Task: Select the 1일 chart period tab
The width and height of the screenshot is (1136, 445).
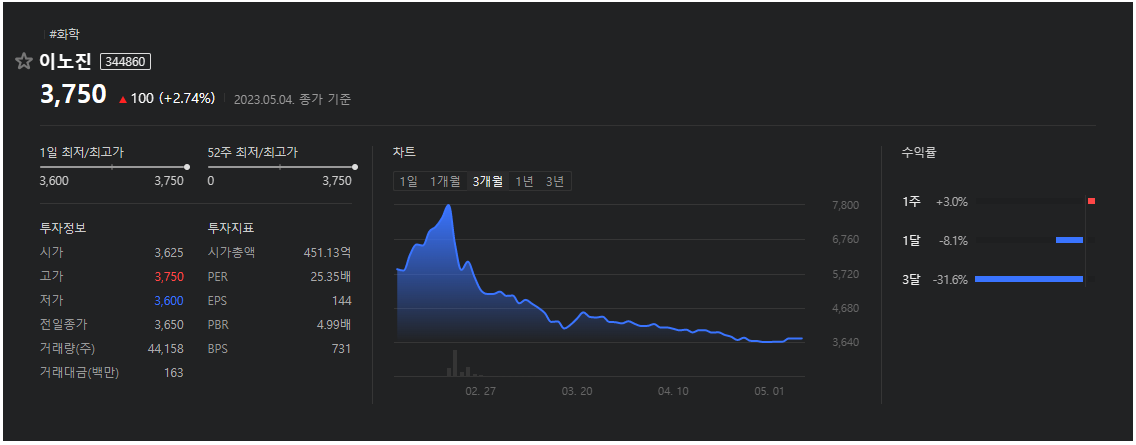Action: (408, 181)
